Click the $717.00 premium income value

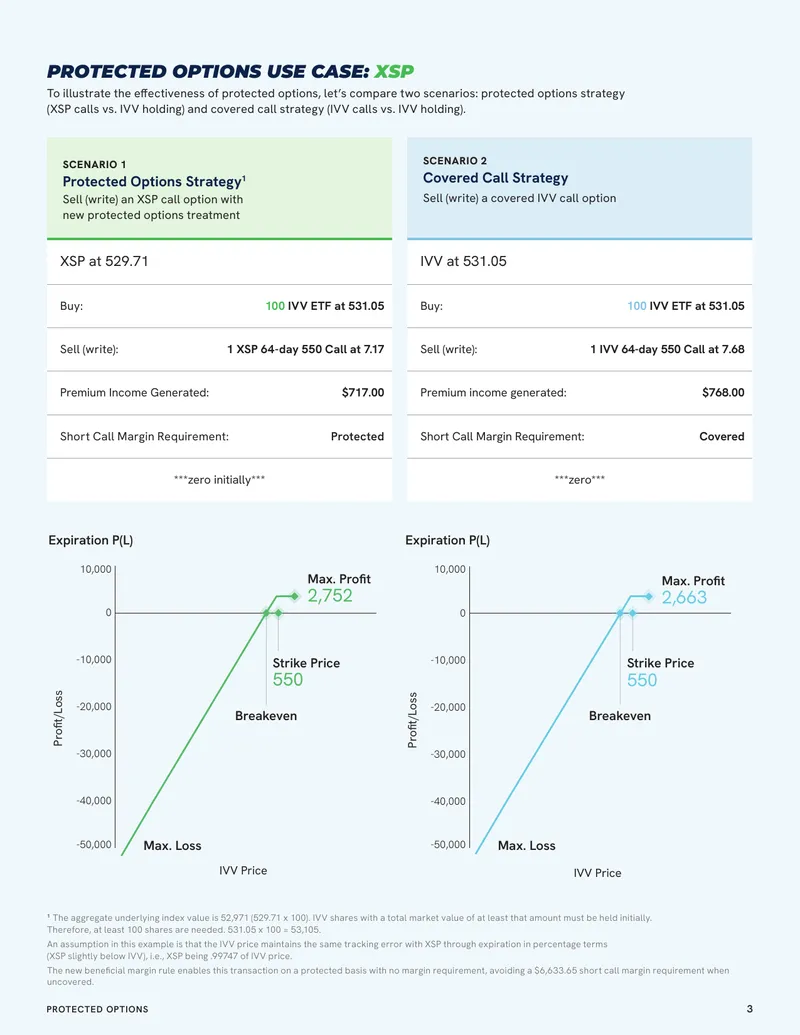[x=362, y=393]
